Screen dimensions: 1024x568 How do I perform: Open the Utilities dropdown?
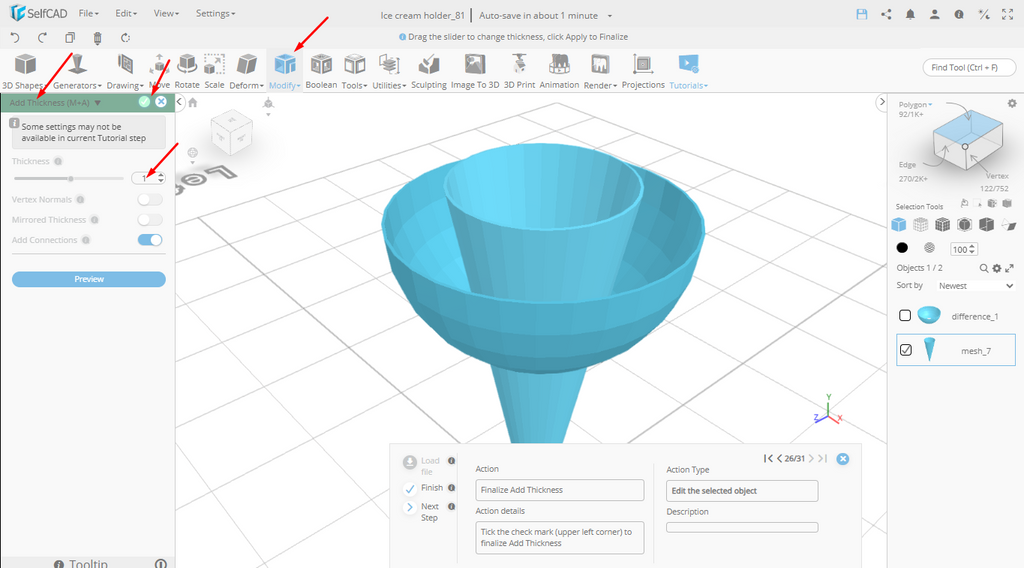pyautogui.click(x=389, y=71)
